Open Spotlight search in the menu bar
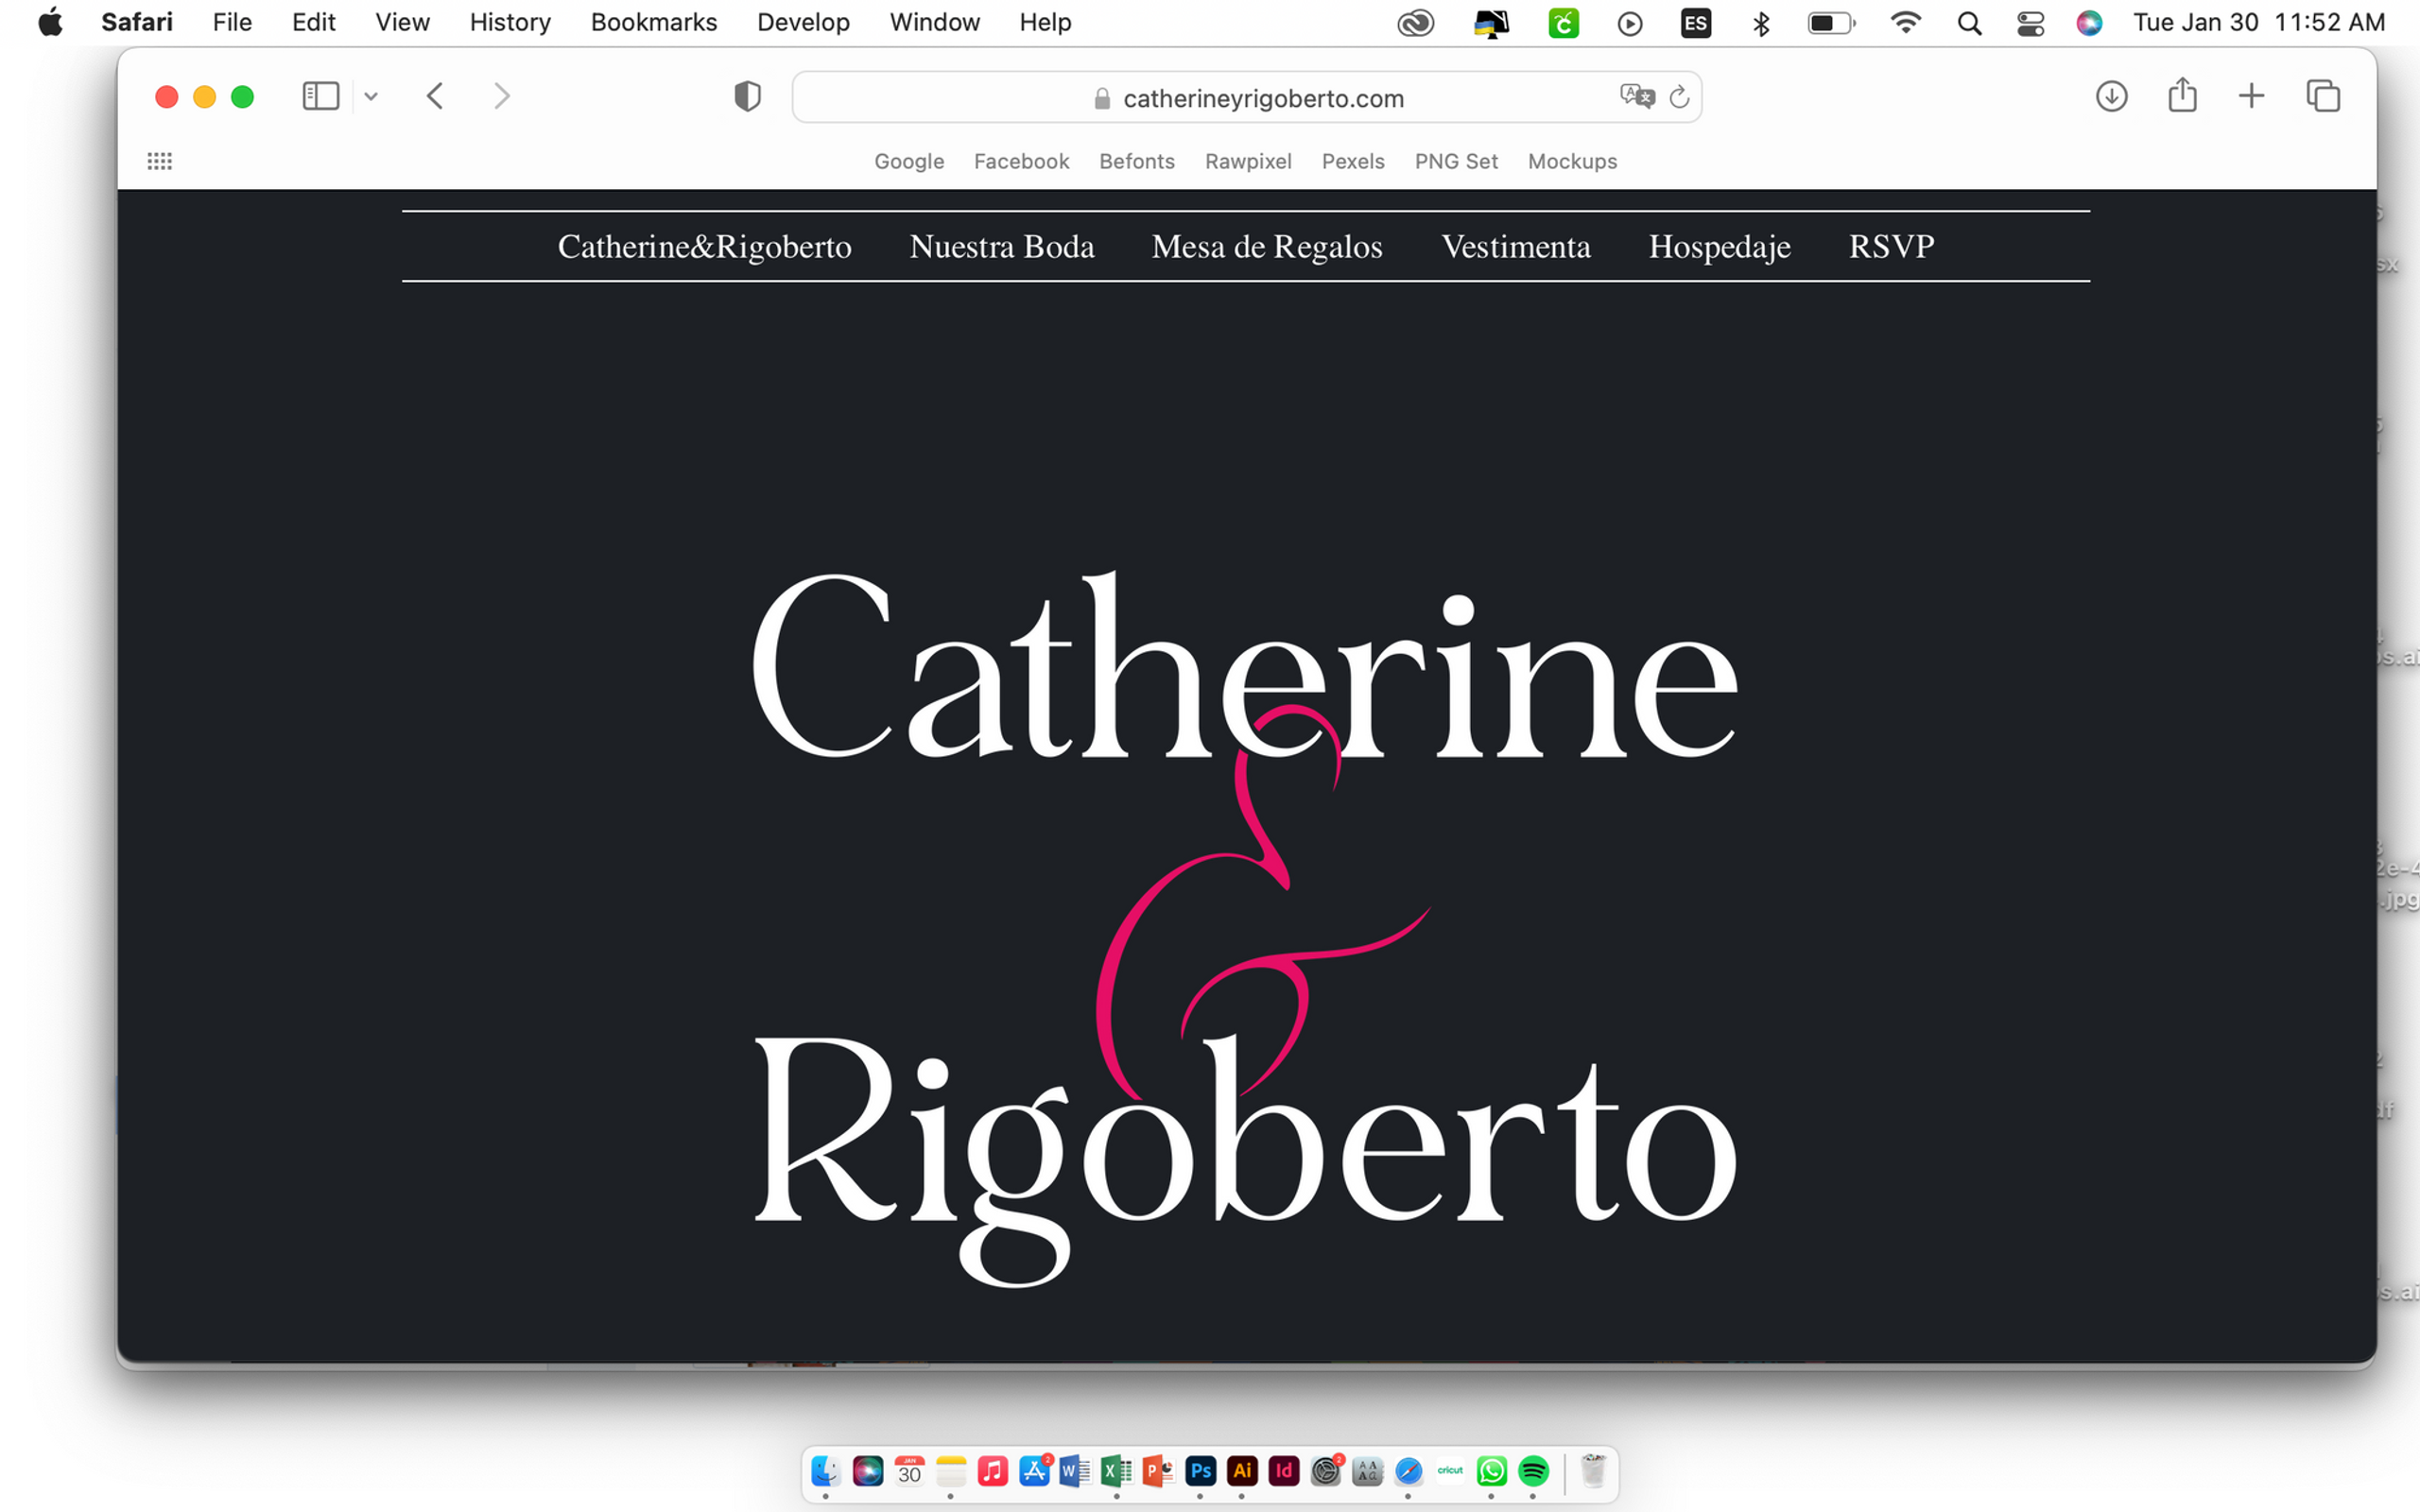The width and height of the screenshot is (2420, 1512). pos(1968,22)
